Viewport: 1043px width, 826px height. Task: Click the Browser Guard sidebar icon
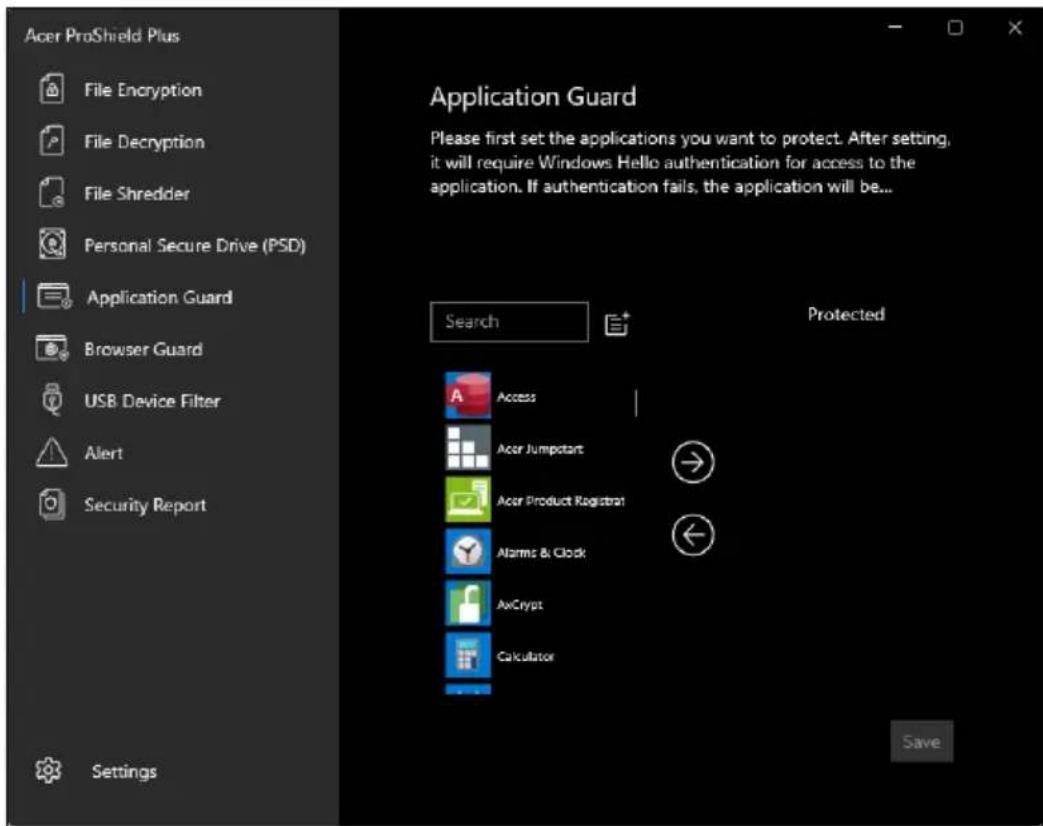point(52,348)
